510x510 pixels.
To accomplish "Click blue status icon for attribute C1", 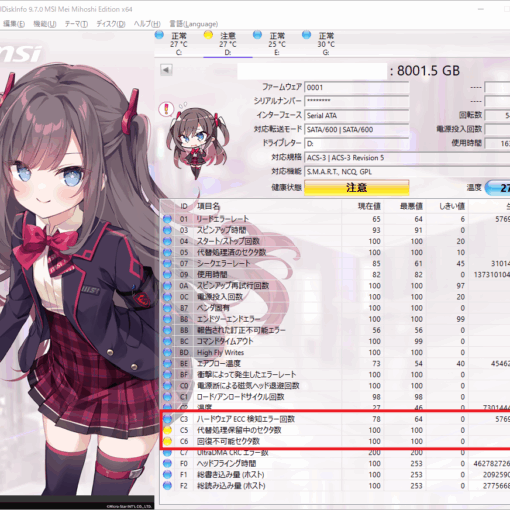I will [x=167, y=397].
